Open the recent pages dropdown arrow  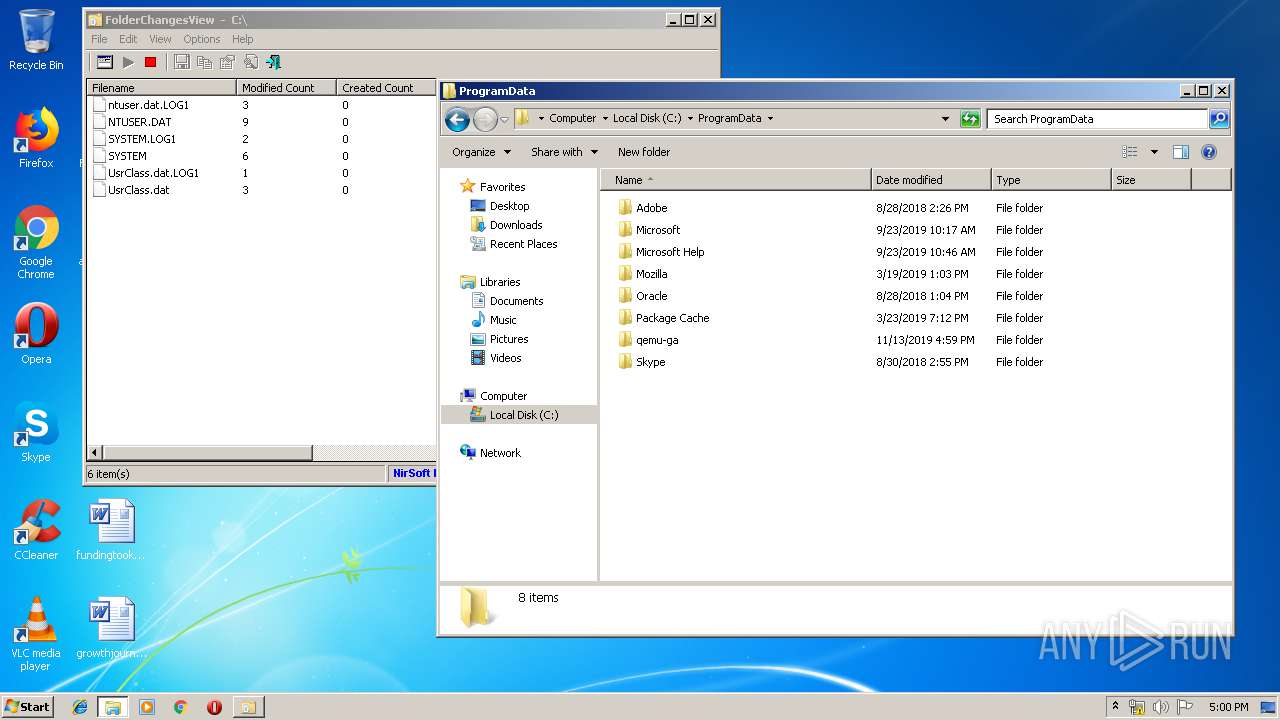[x=504, y=119]
